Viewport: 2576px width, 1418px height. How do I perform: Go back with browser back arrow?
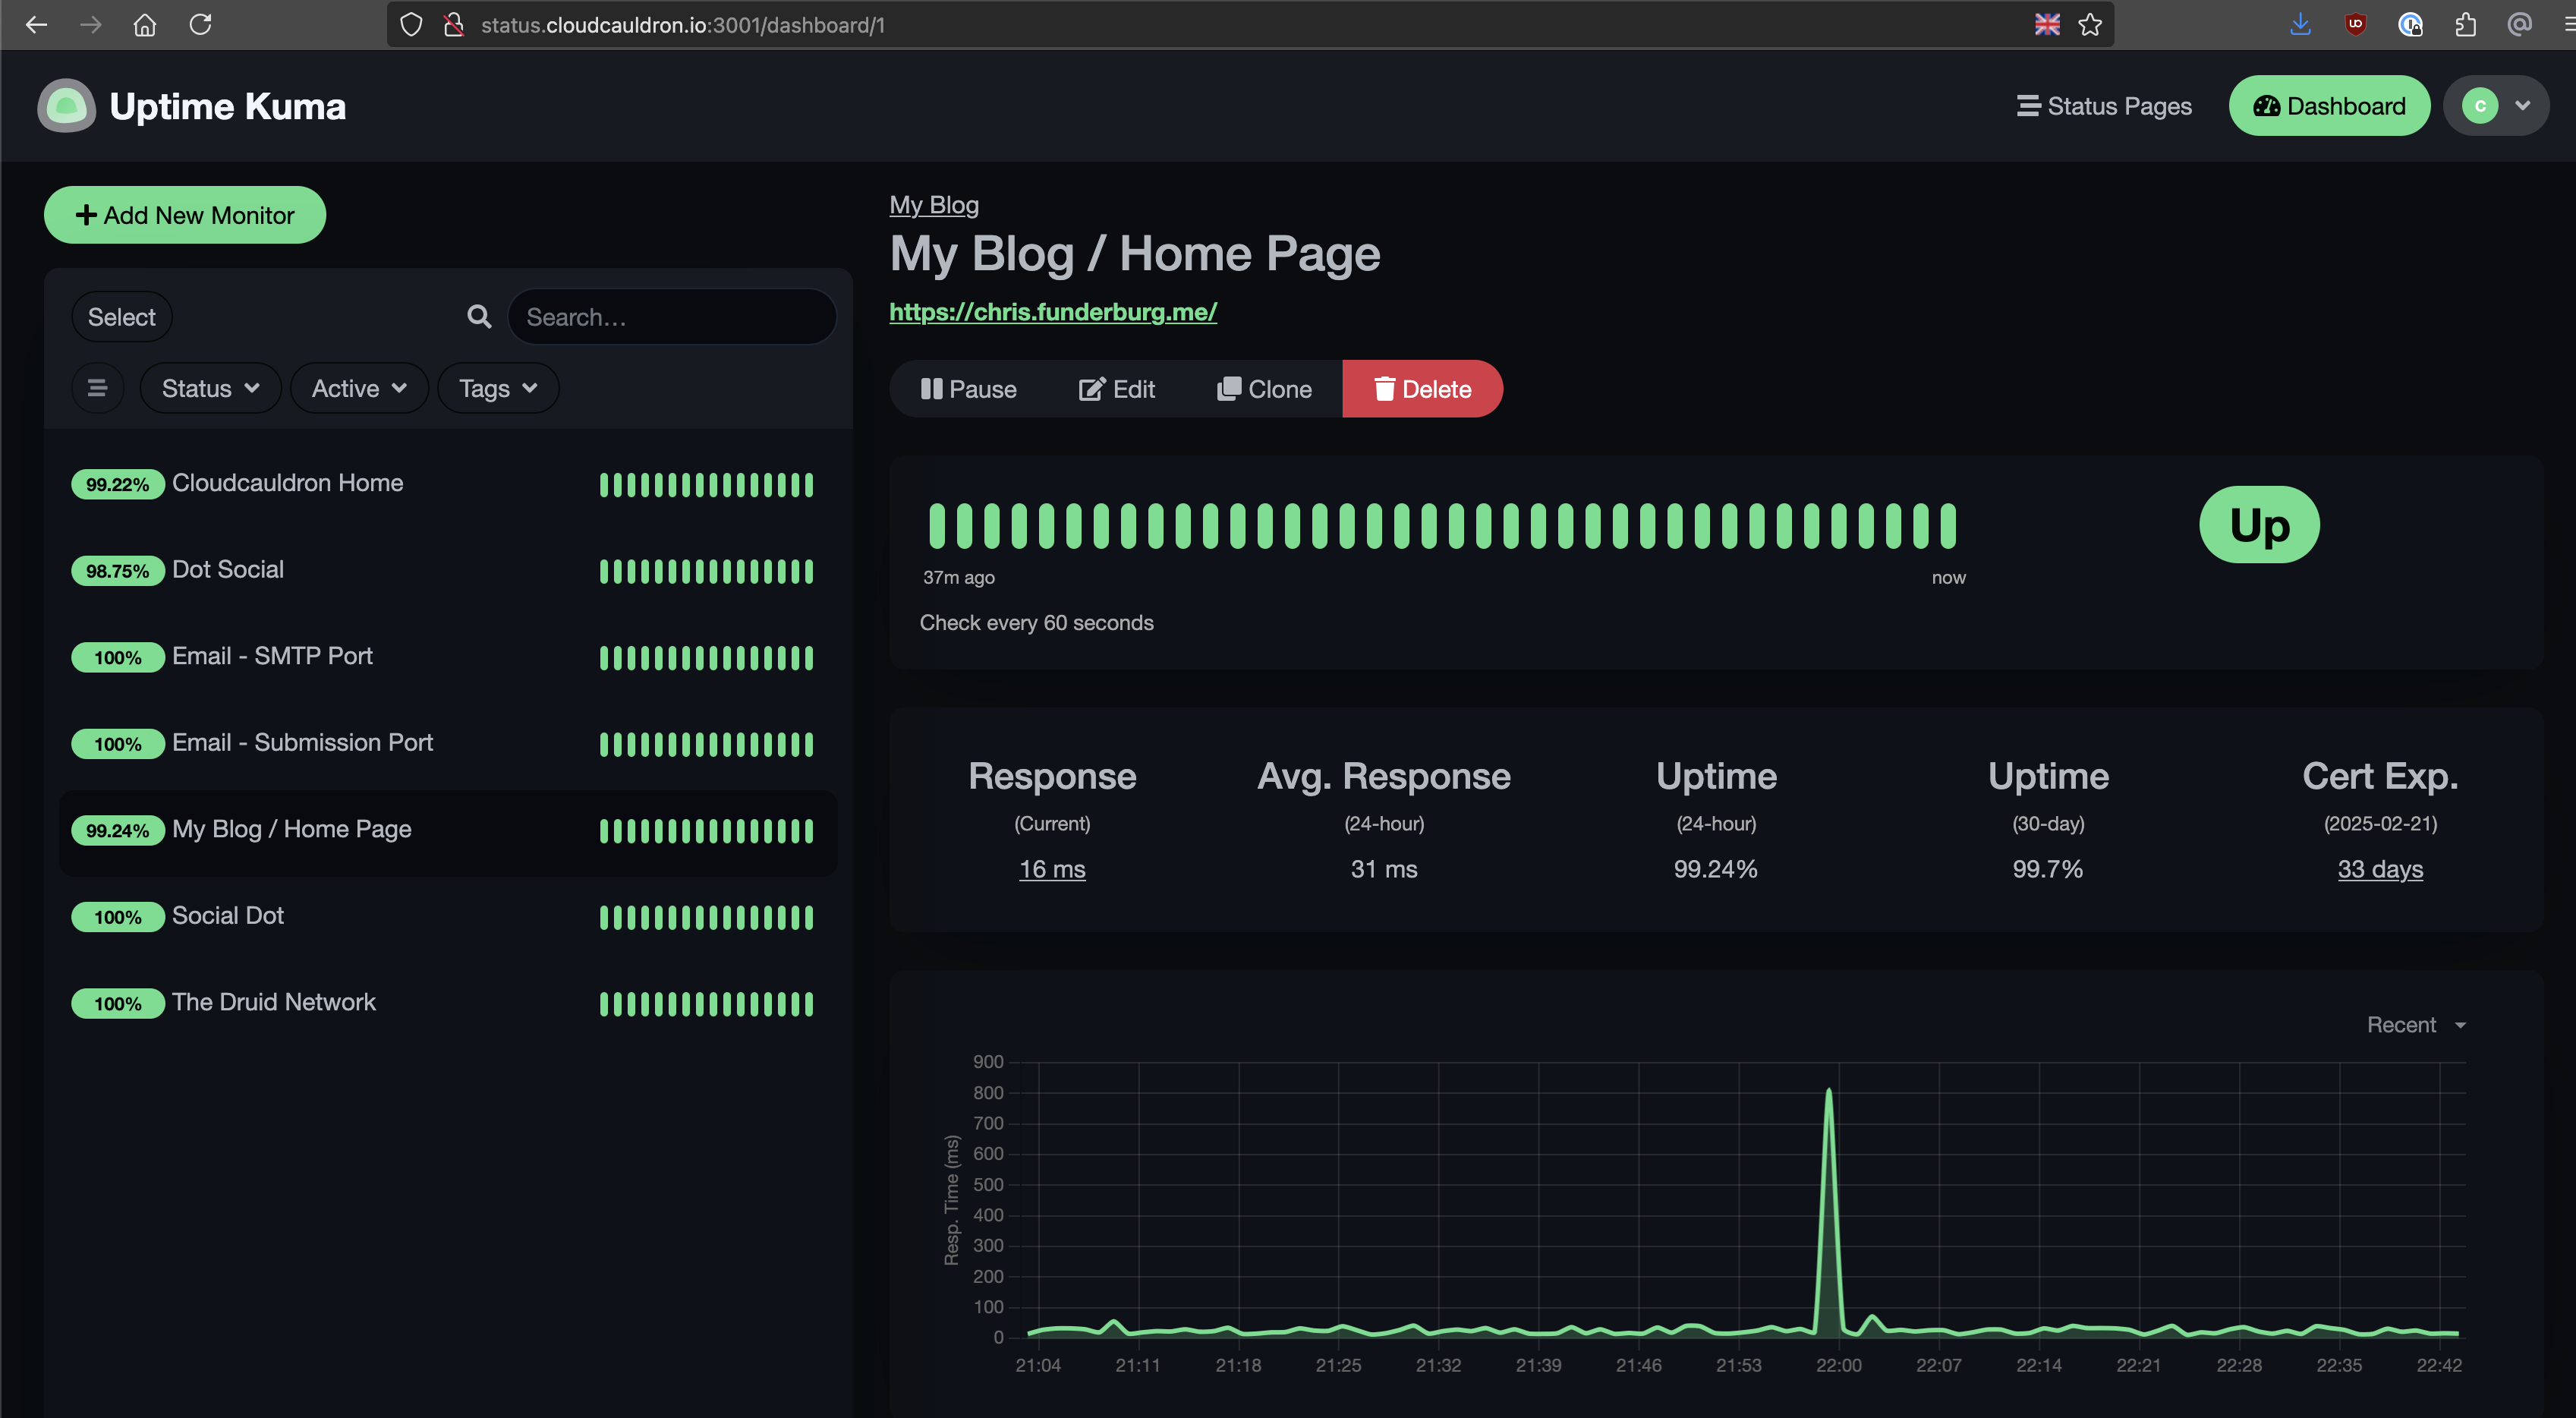point(37,24)
